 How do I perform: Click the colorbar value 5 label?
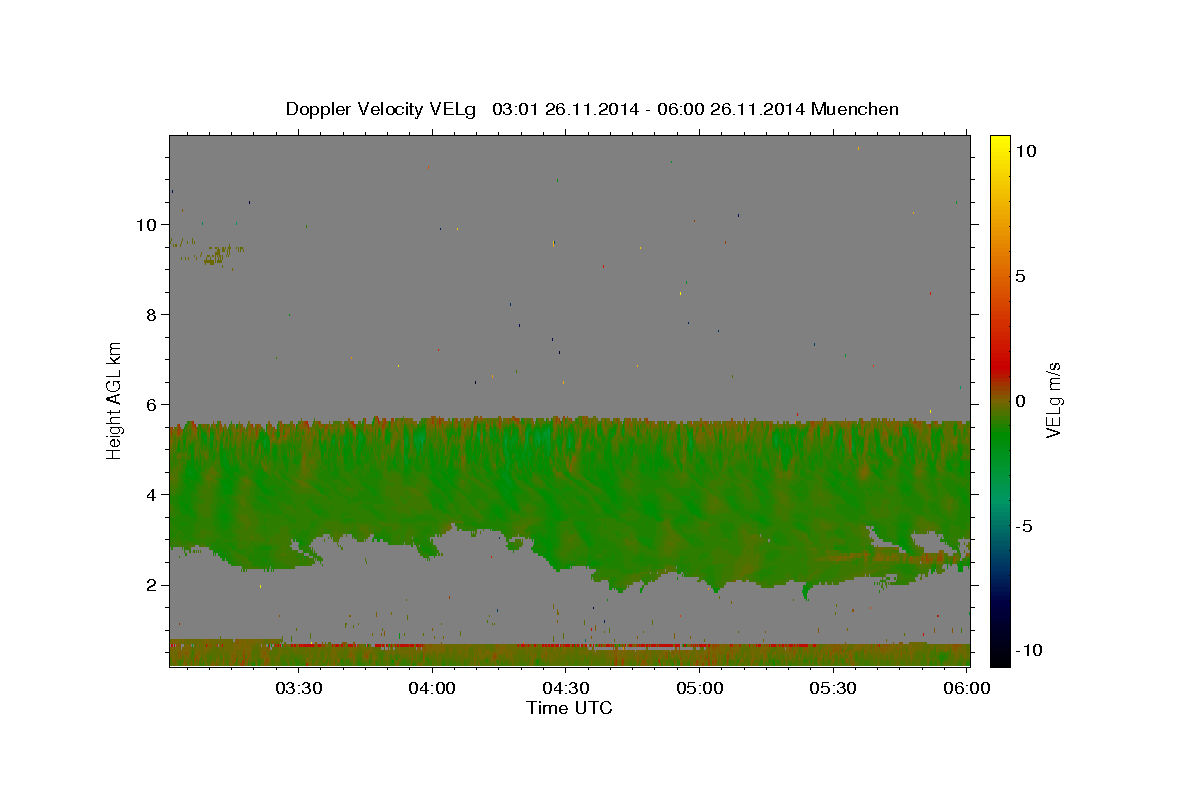point(1020,276)
